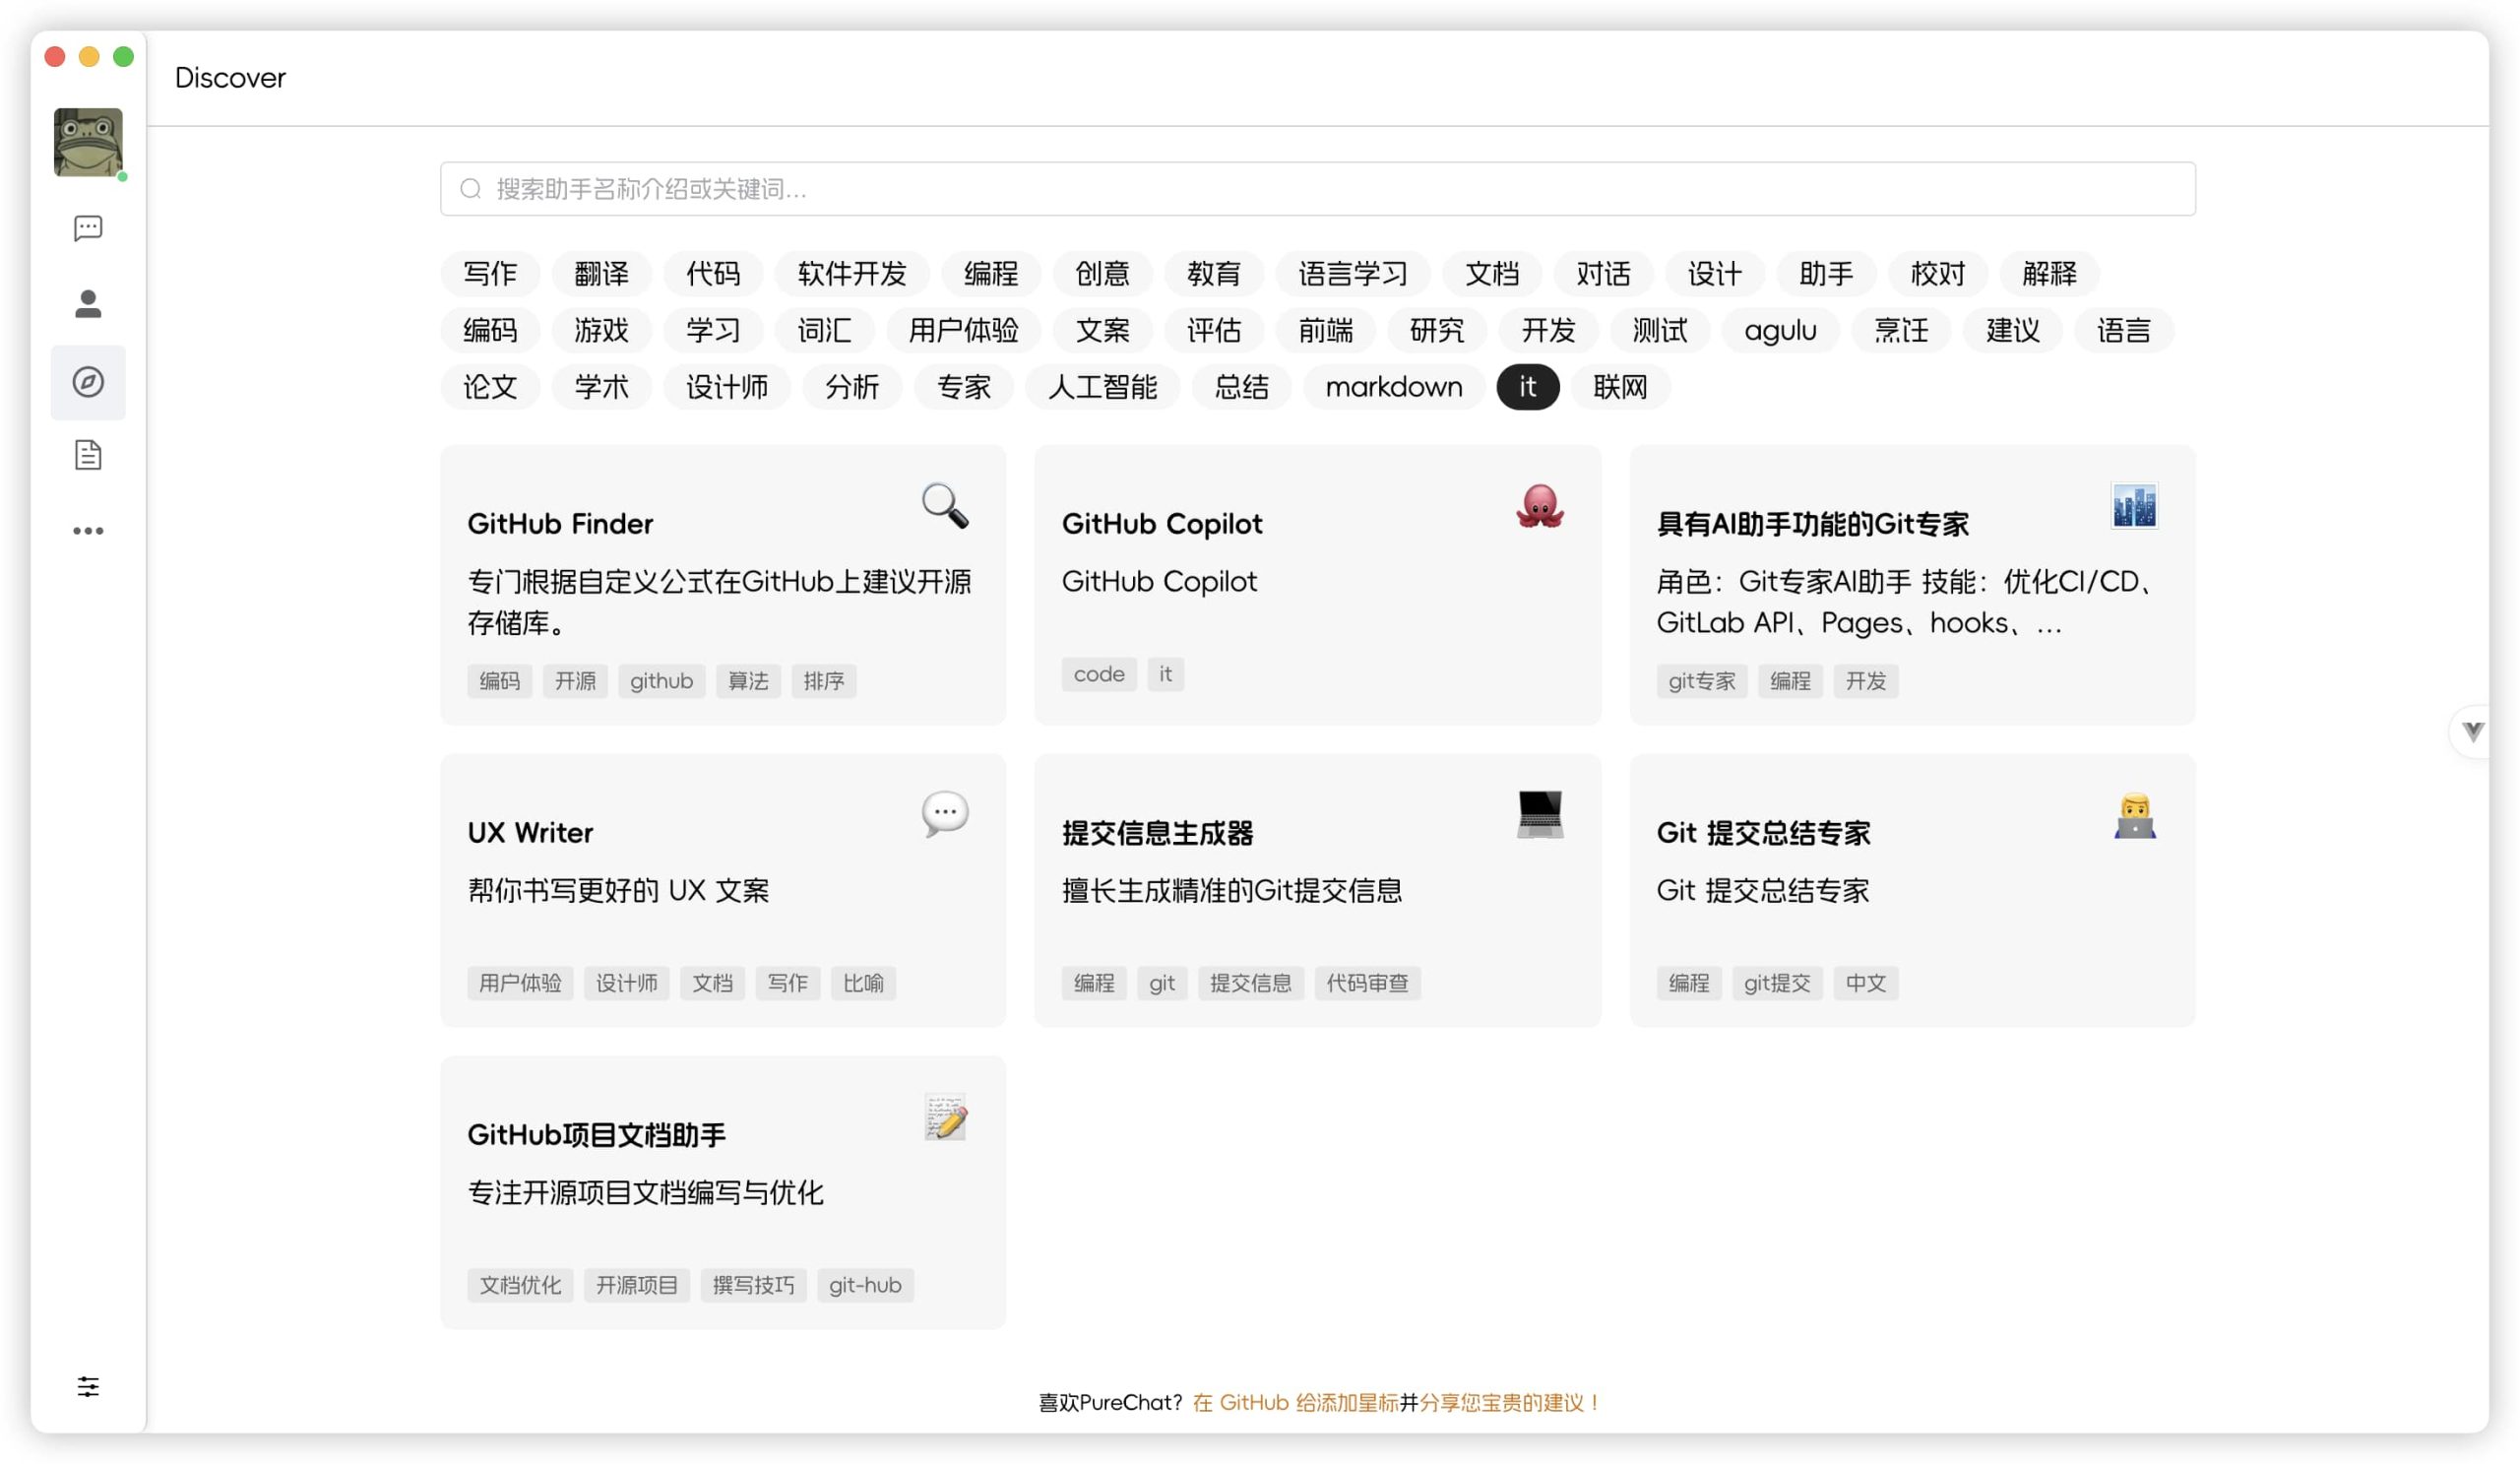This screenshot has width=2520, height=1464.
Task: Filter by the 人工智能 tag
Action: pyautogui.click(x=1102, y=387)
